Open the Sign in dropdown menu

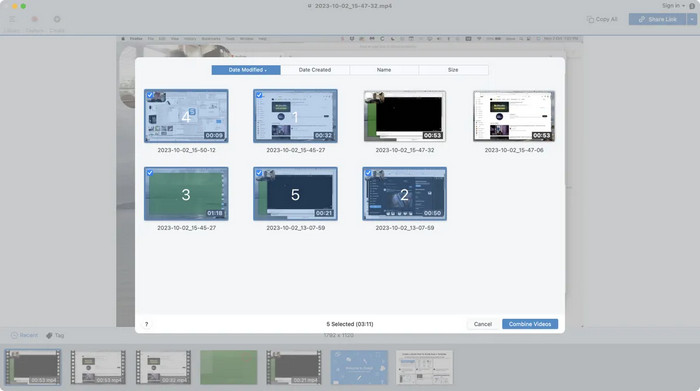tap(673, 6)
